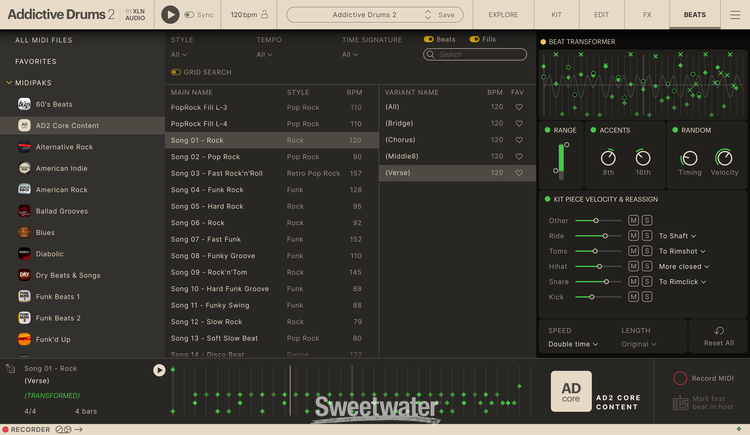Favorite the (Middle8) variant heart
The width and height of the screenshot is (750, 435).
[519, 156]
